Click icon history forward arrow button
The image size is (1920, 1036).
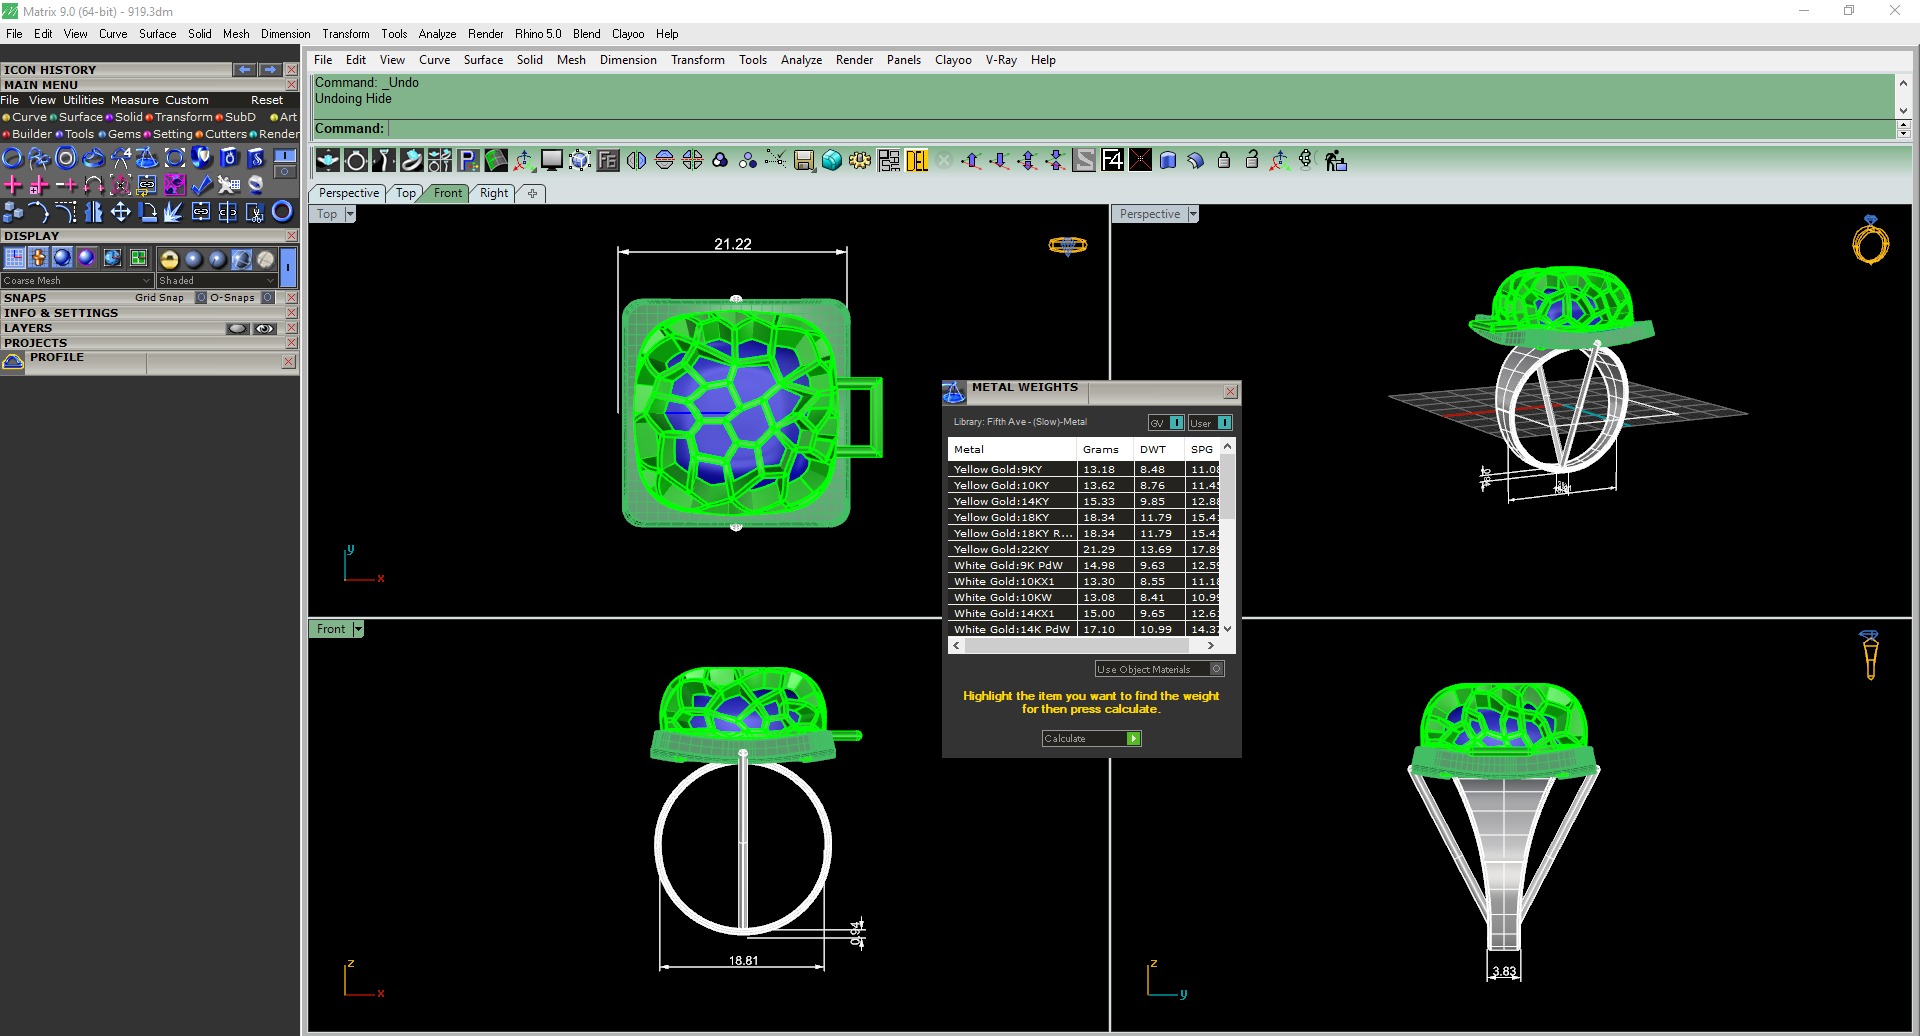pyautogui.click(x=270, y=70)
